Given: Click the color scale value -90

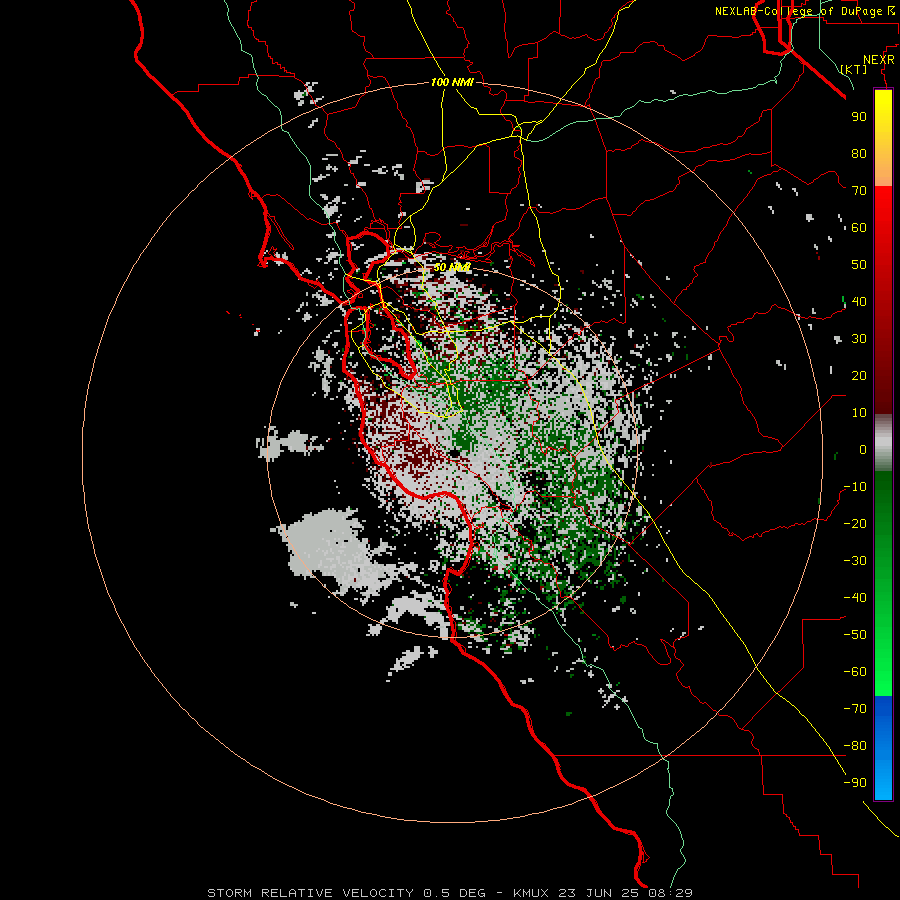Looking at the screenshot, I should coord(855,783).
